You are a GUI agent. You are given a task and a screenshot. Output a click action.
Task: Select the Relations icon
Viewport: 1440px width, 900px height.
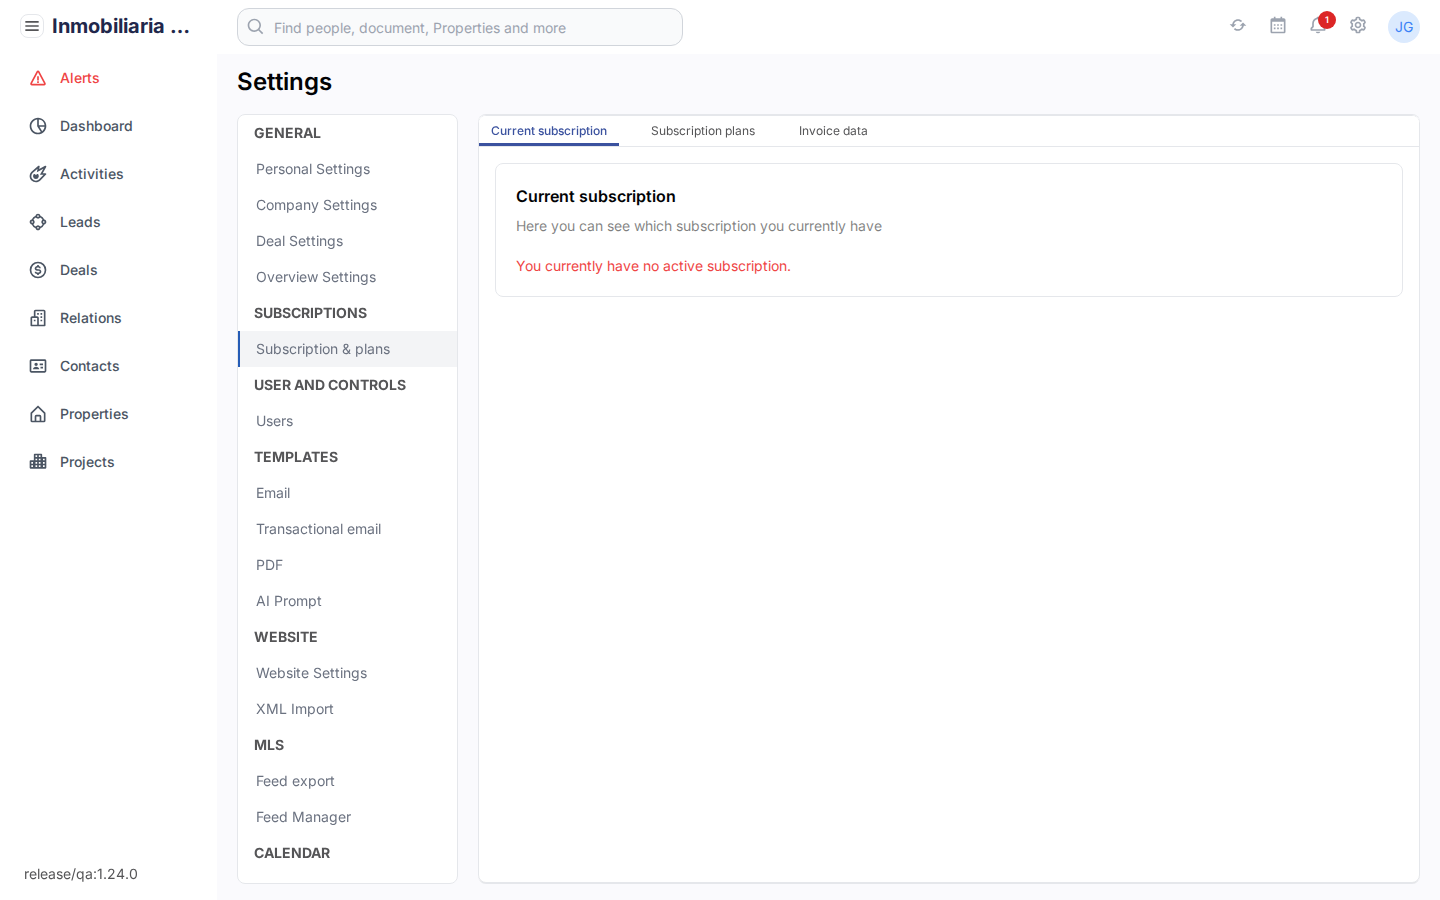point(37,318)
